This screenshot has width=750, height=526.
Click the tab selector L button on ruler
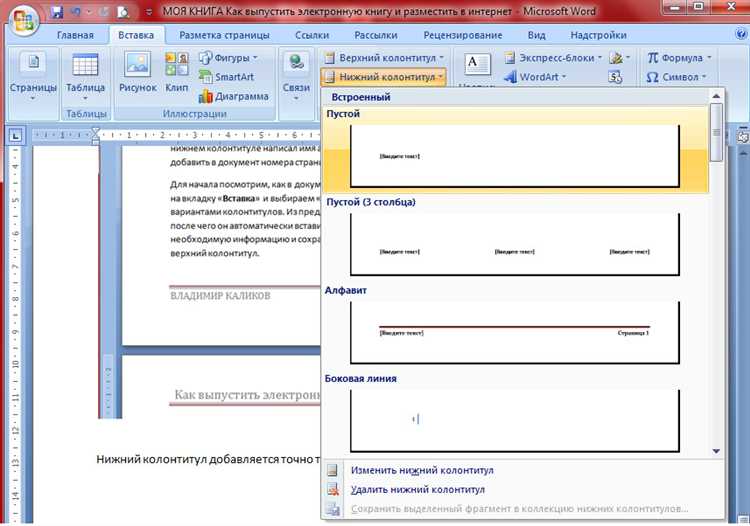15,136
